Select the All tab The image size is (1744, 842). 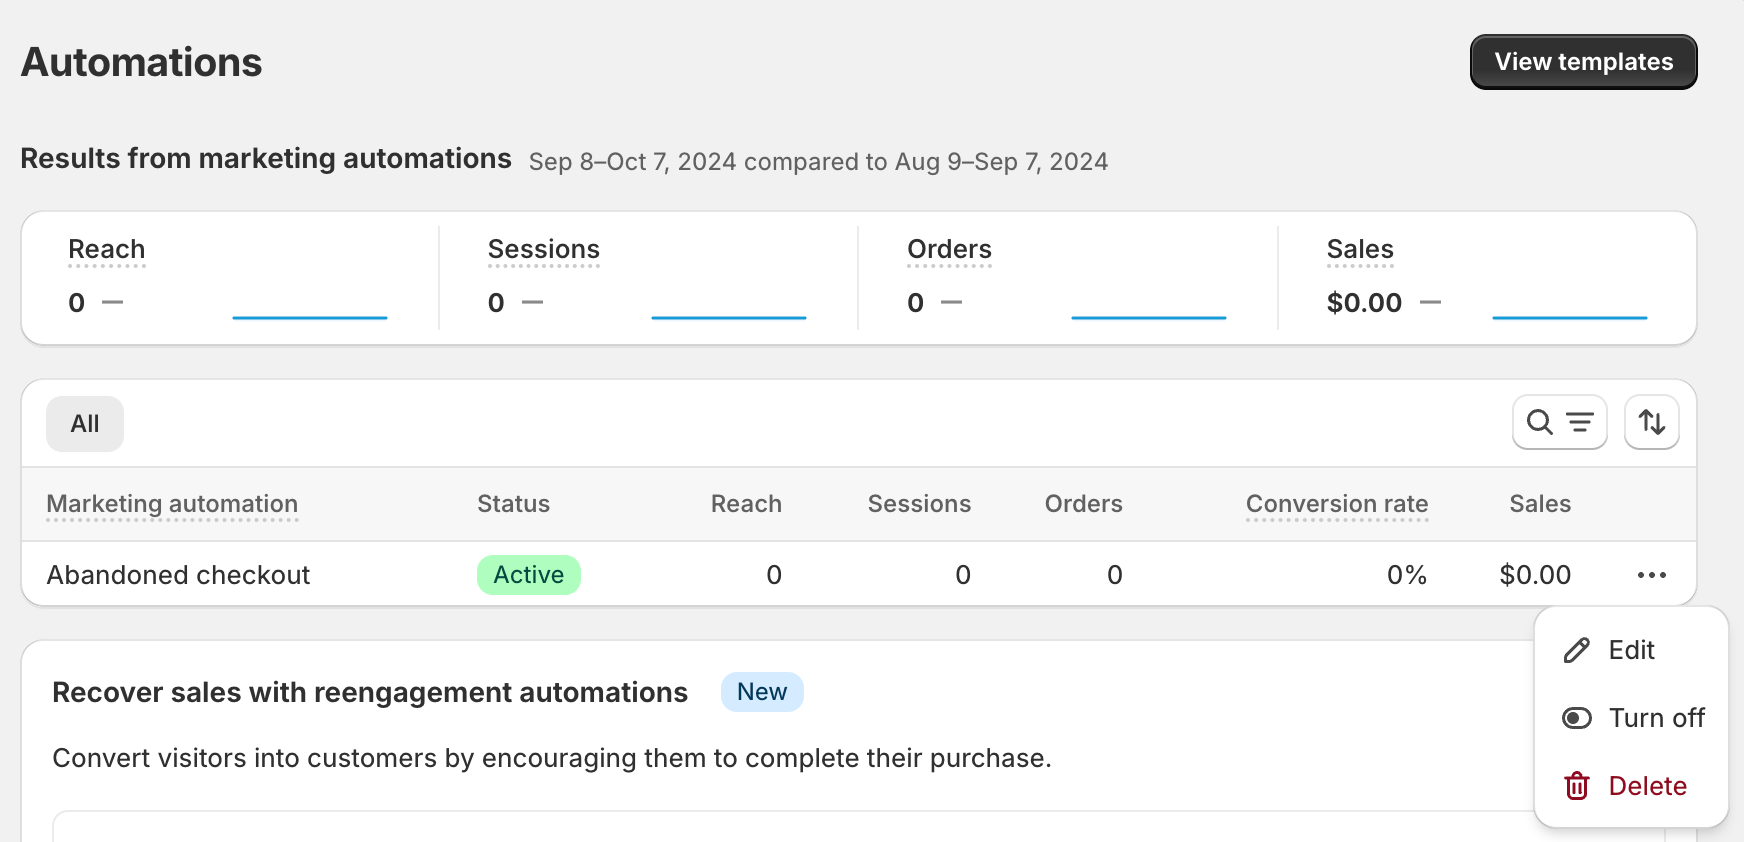click(85, 424)
